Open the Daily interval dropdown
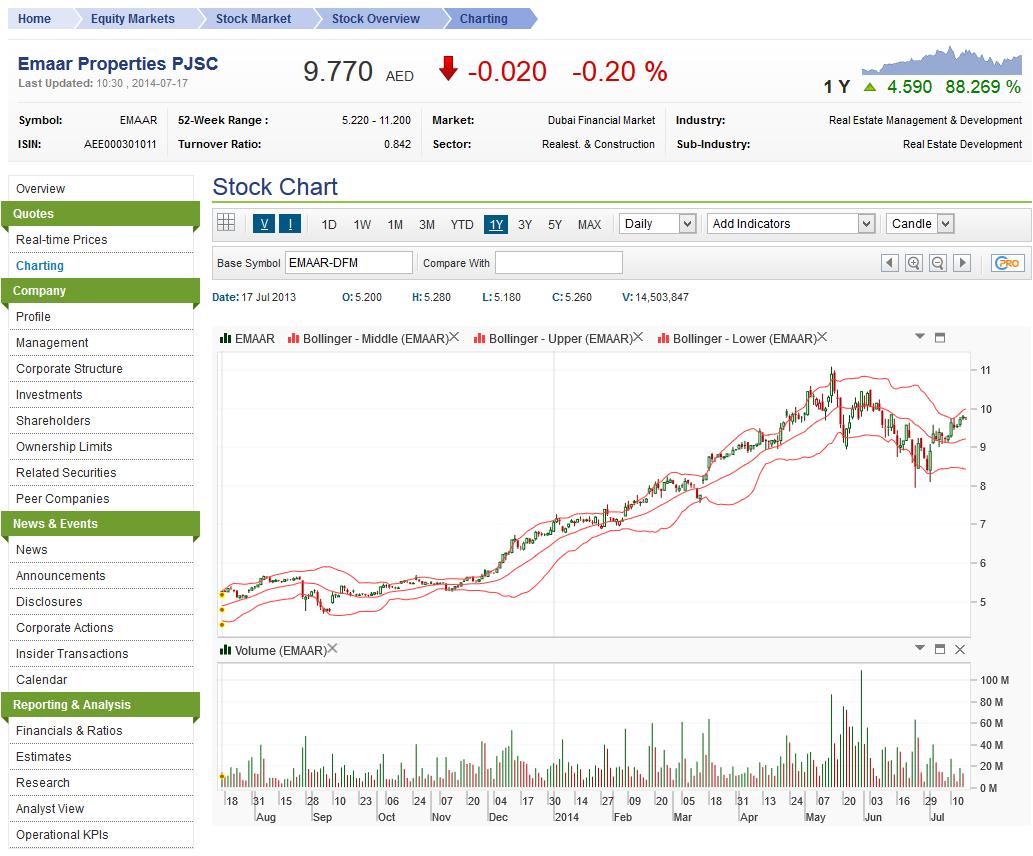 [x=657, y=223]
